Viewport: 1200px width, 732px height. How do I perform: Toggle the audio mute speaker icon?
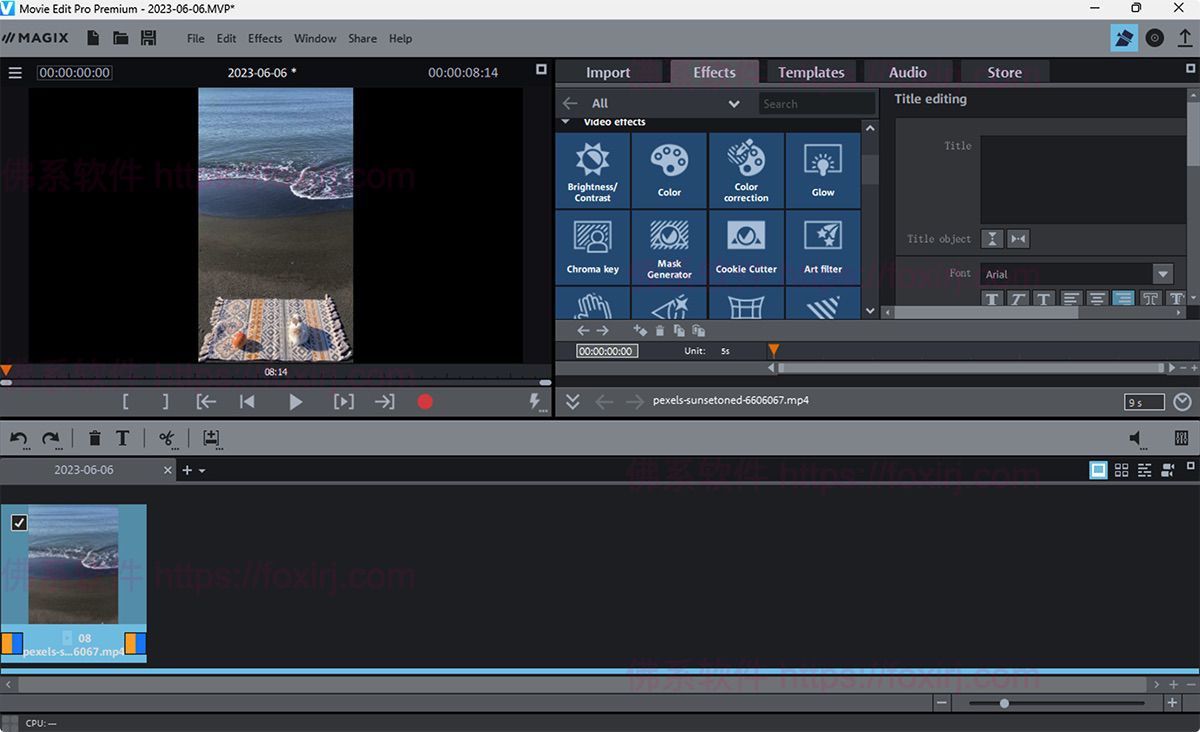[1136, 438]
